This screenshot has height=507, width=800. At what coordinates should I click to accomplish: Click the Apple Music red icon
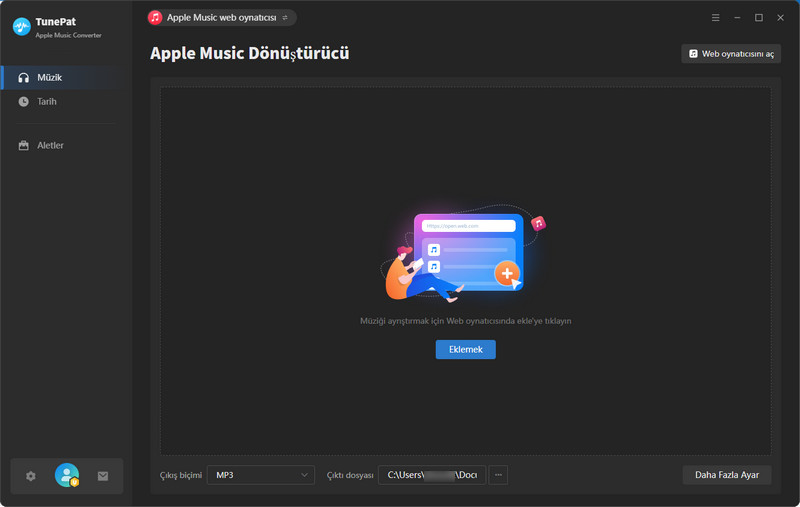click(x=155, y=18)
